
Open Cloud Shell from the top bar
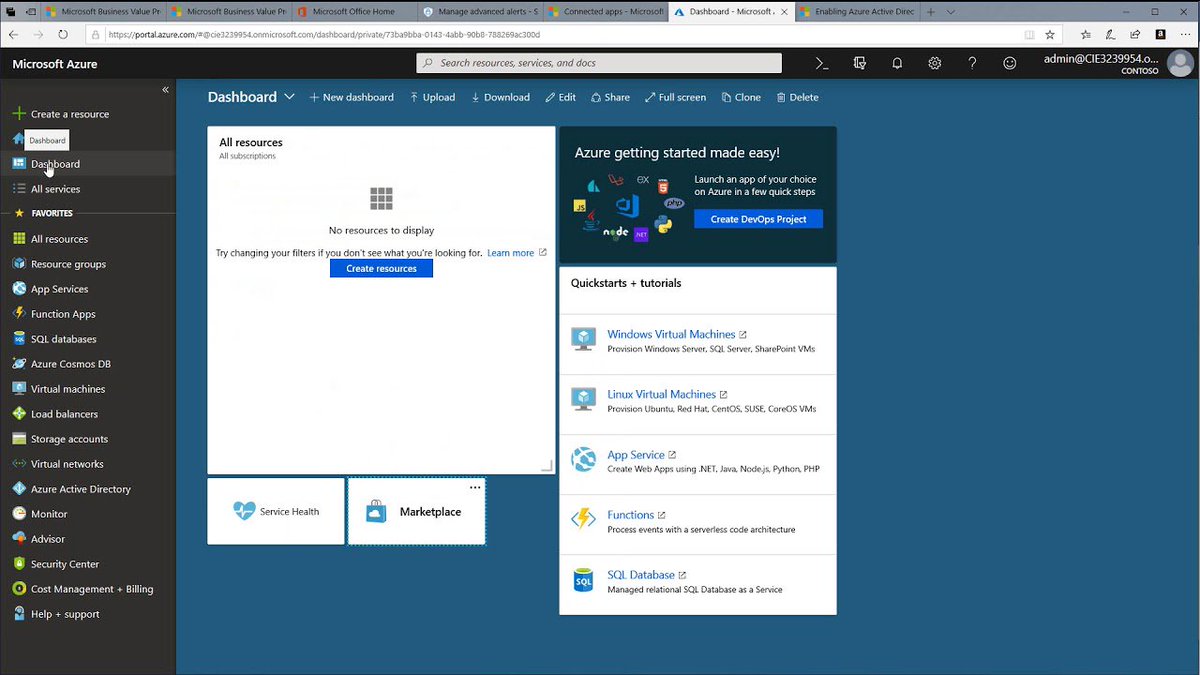[822, 63]
